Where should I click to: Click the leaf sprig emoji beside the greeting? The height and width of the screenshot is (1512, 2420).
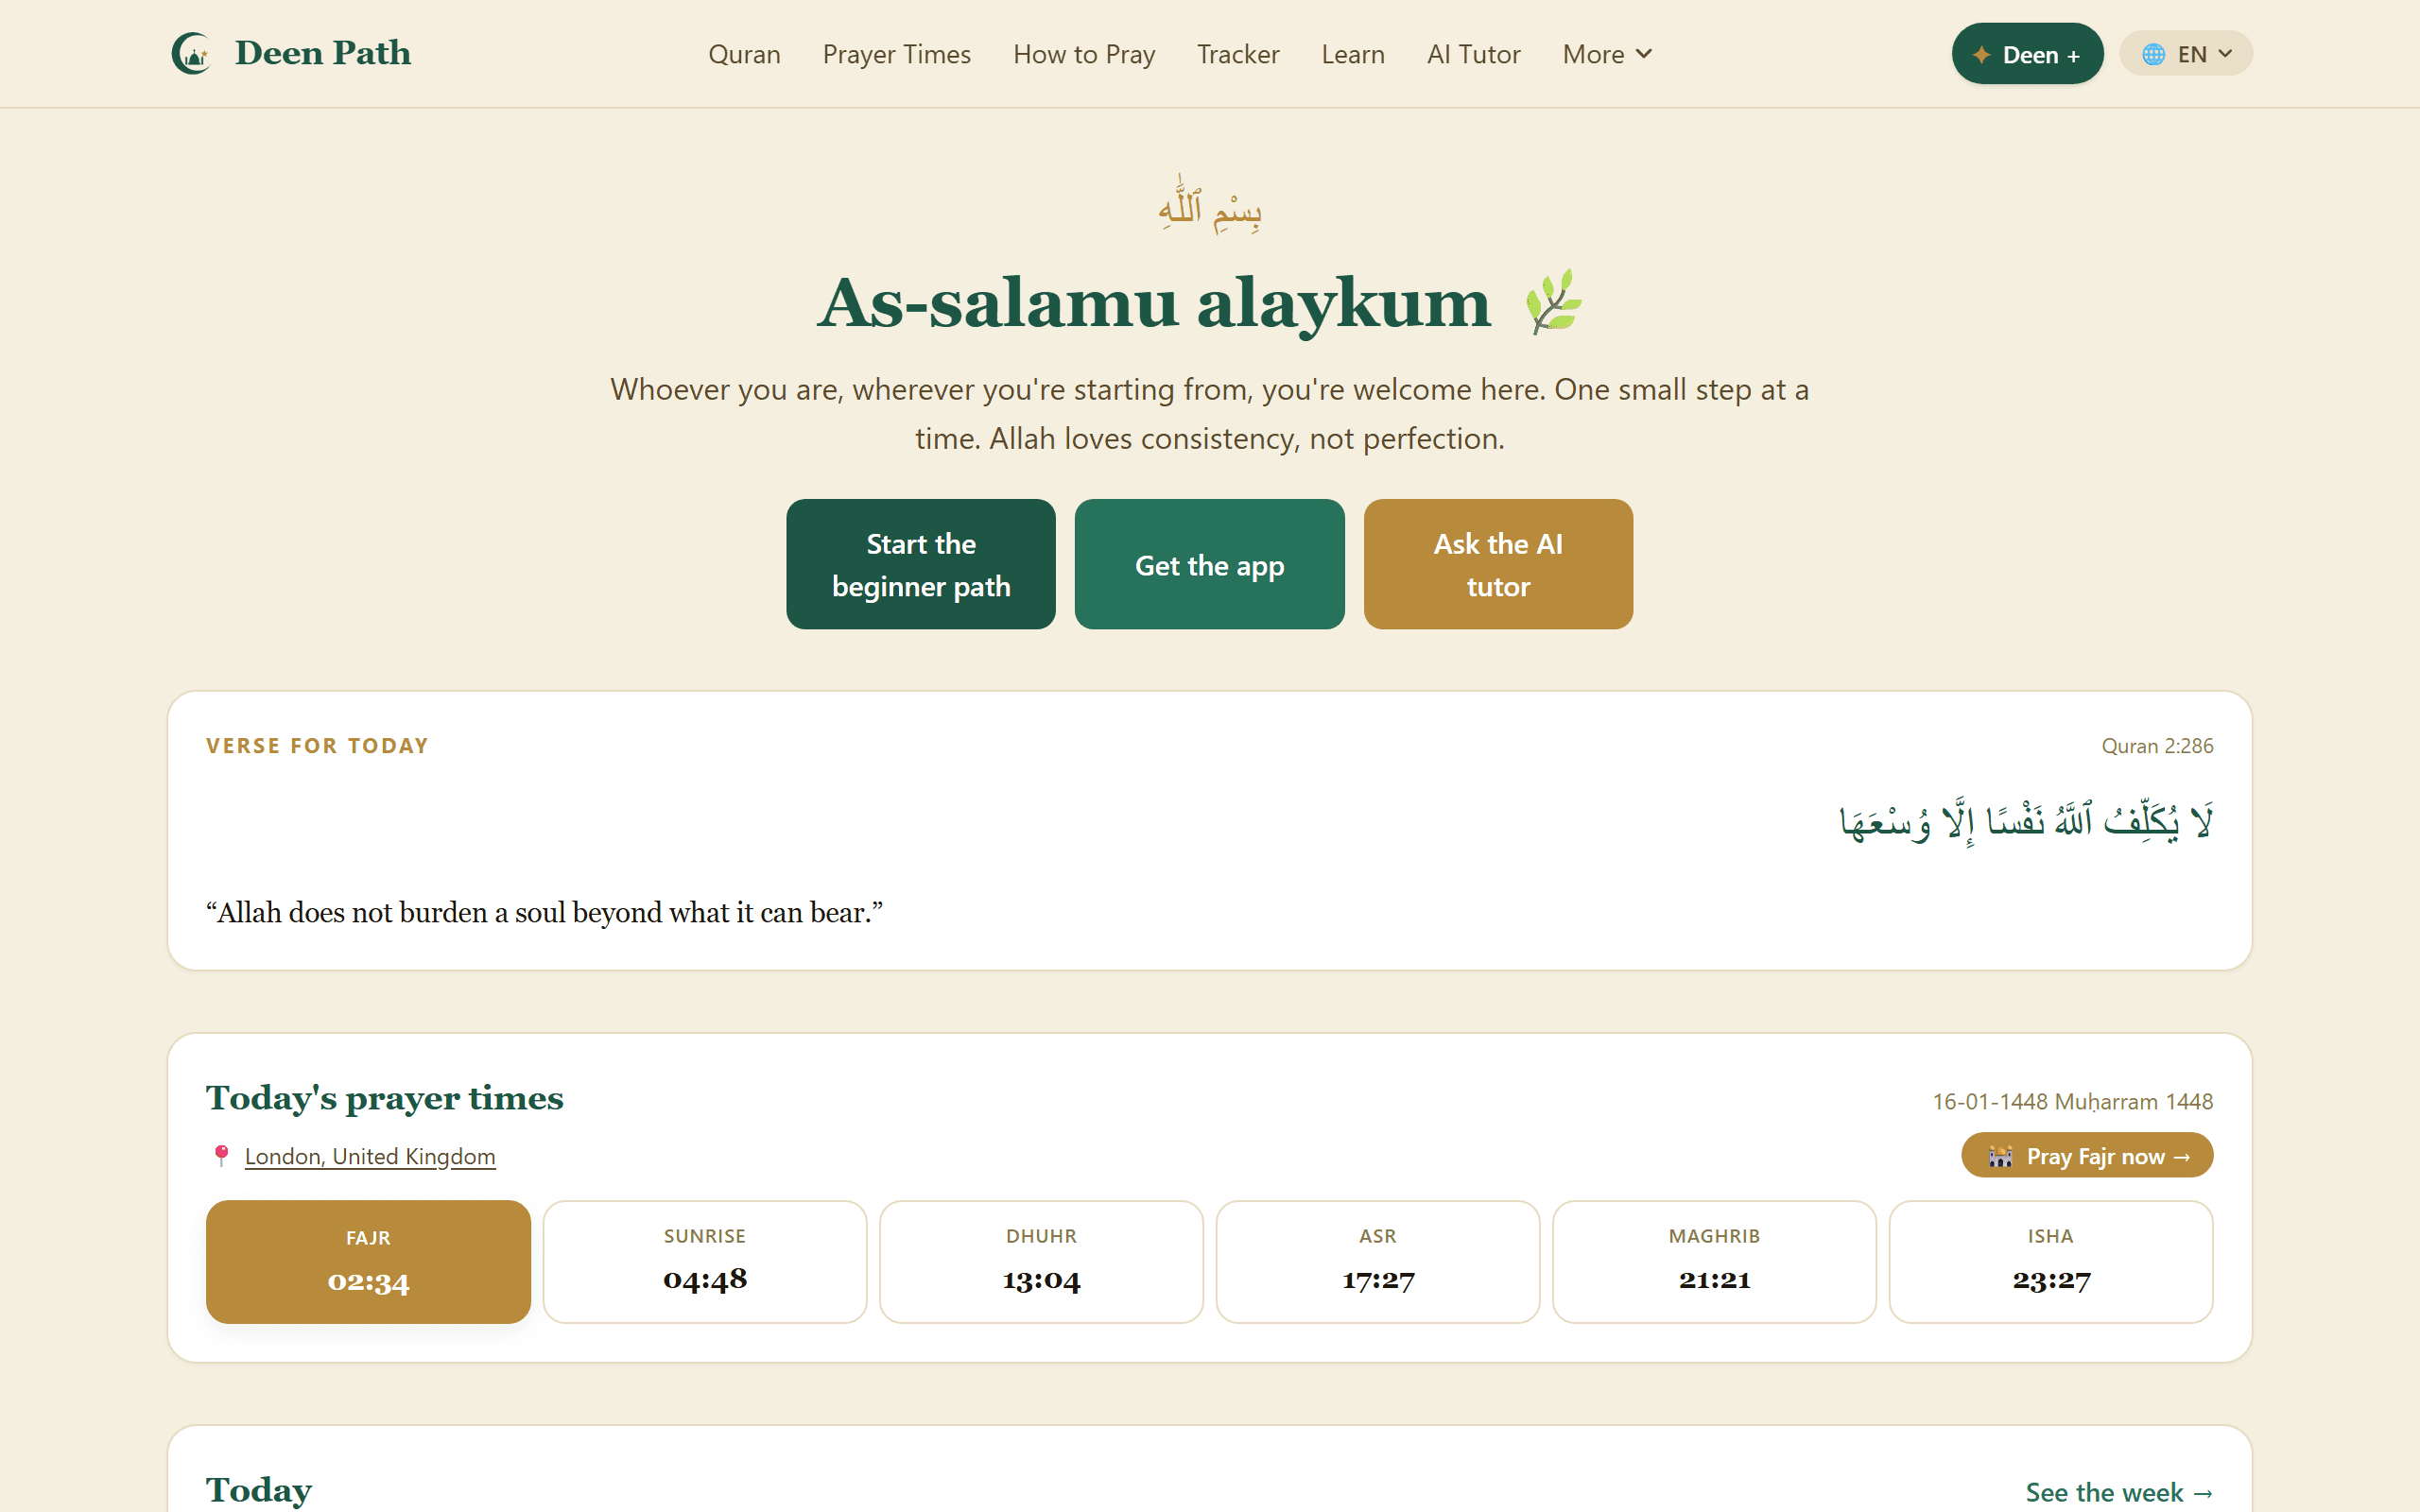1553,302
